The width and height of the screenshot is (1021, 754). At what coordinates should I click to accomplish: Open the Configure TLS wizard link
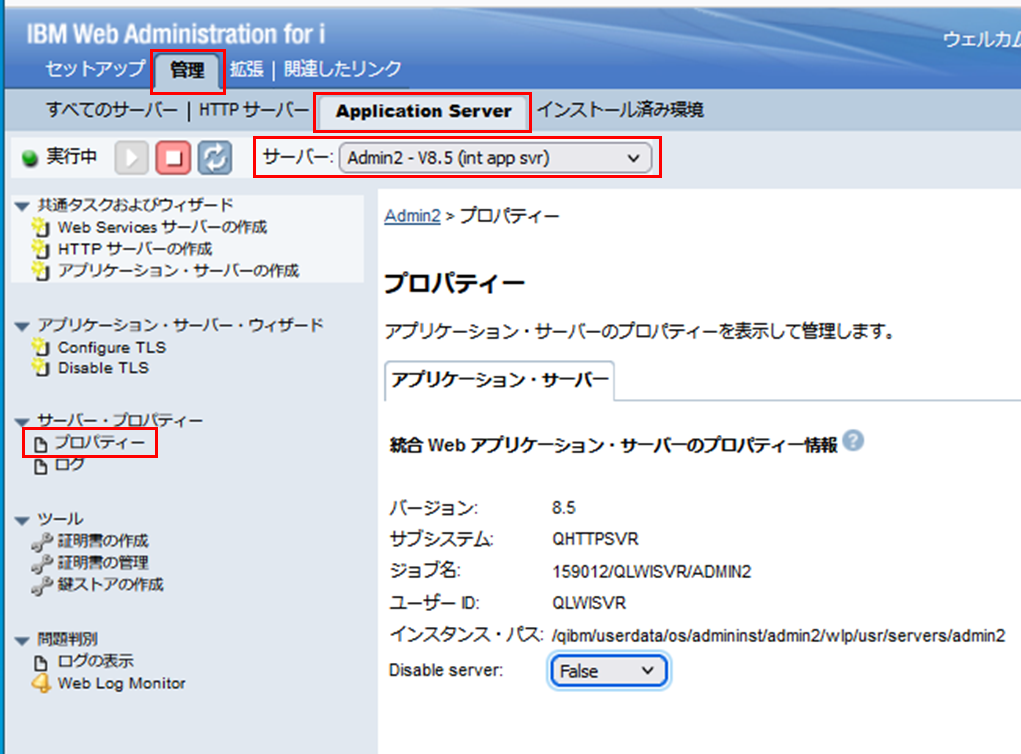point(111,348)
